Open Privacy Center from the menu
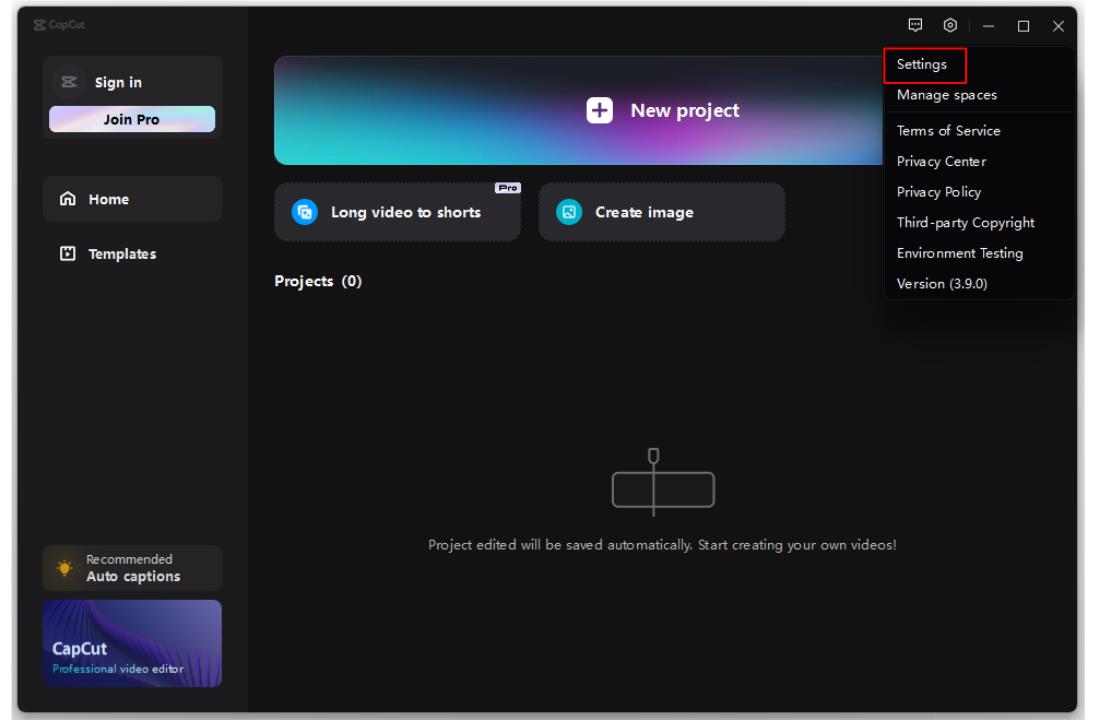The height and width of the screenshot is (720, 1096). tap(979, 161)
